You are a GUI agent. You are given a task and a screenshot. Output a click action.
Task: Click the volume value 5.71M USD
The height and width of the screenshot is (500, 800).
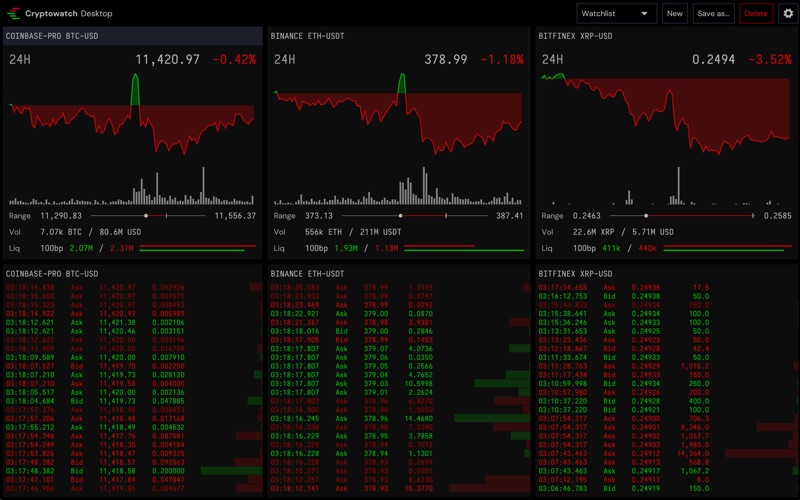653,232
